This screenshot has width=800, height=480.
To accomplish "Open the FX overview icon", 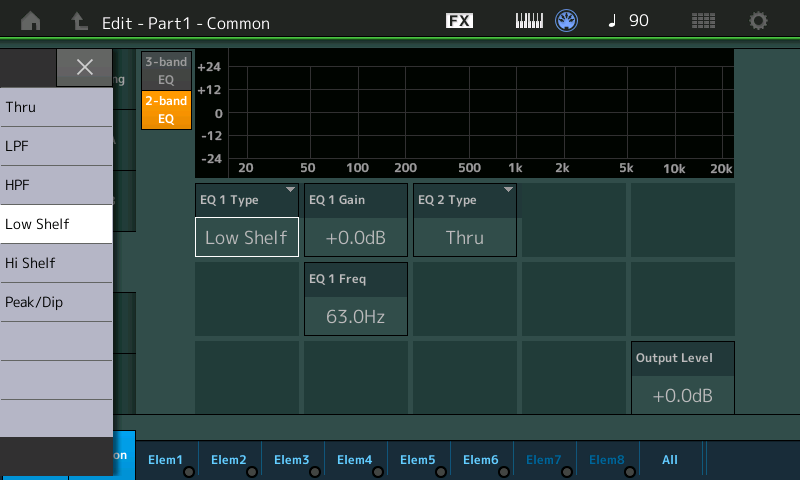I will click(x=459, y=21).
